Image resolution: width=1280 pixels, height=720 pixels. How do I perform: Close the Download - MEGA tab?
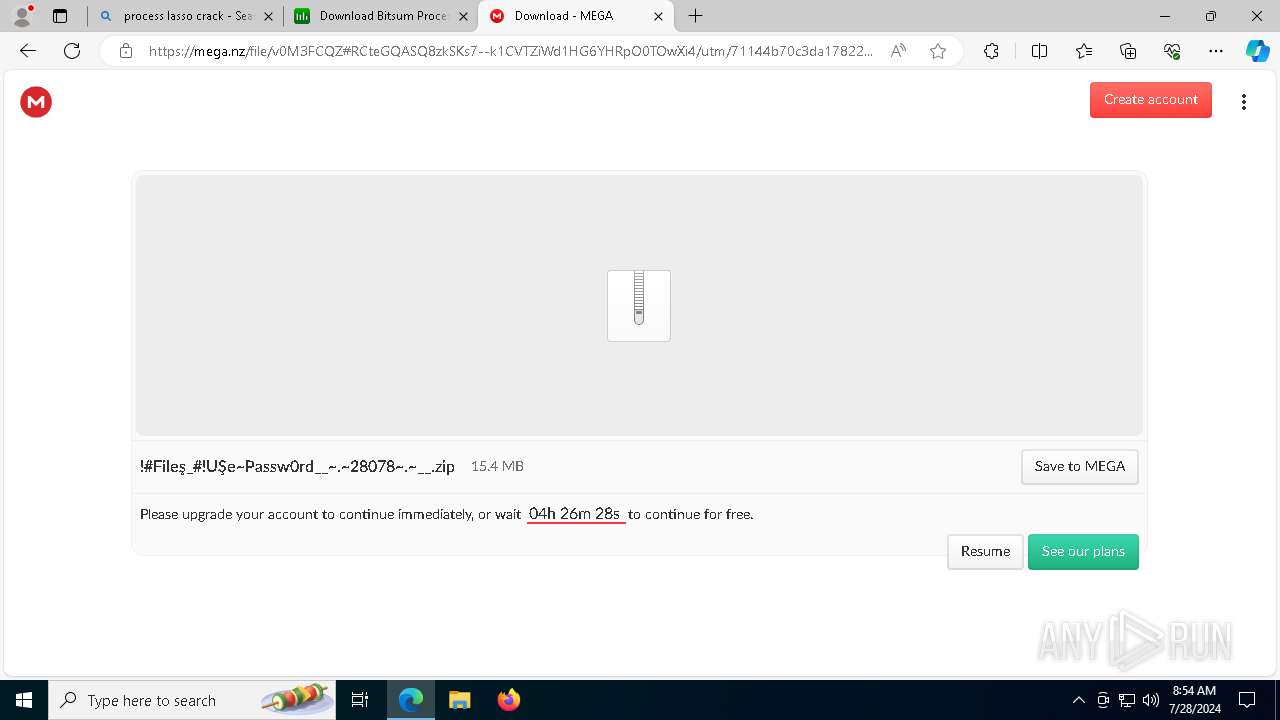(658, 16)
